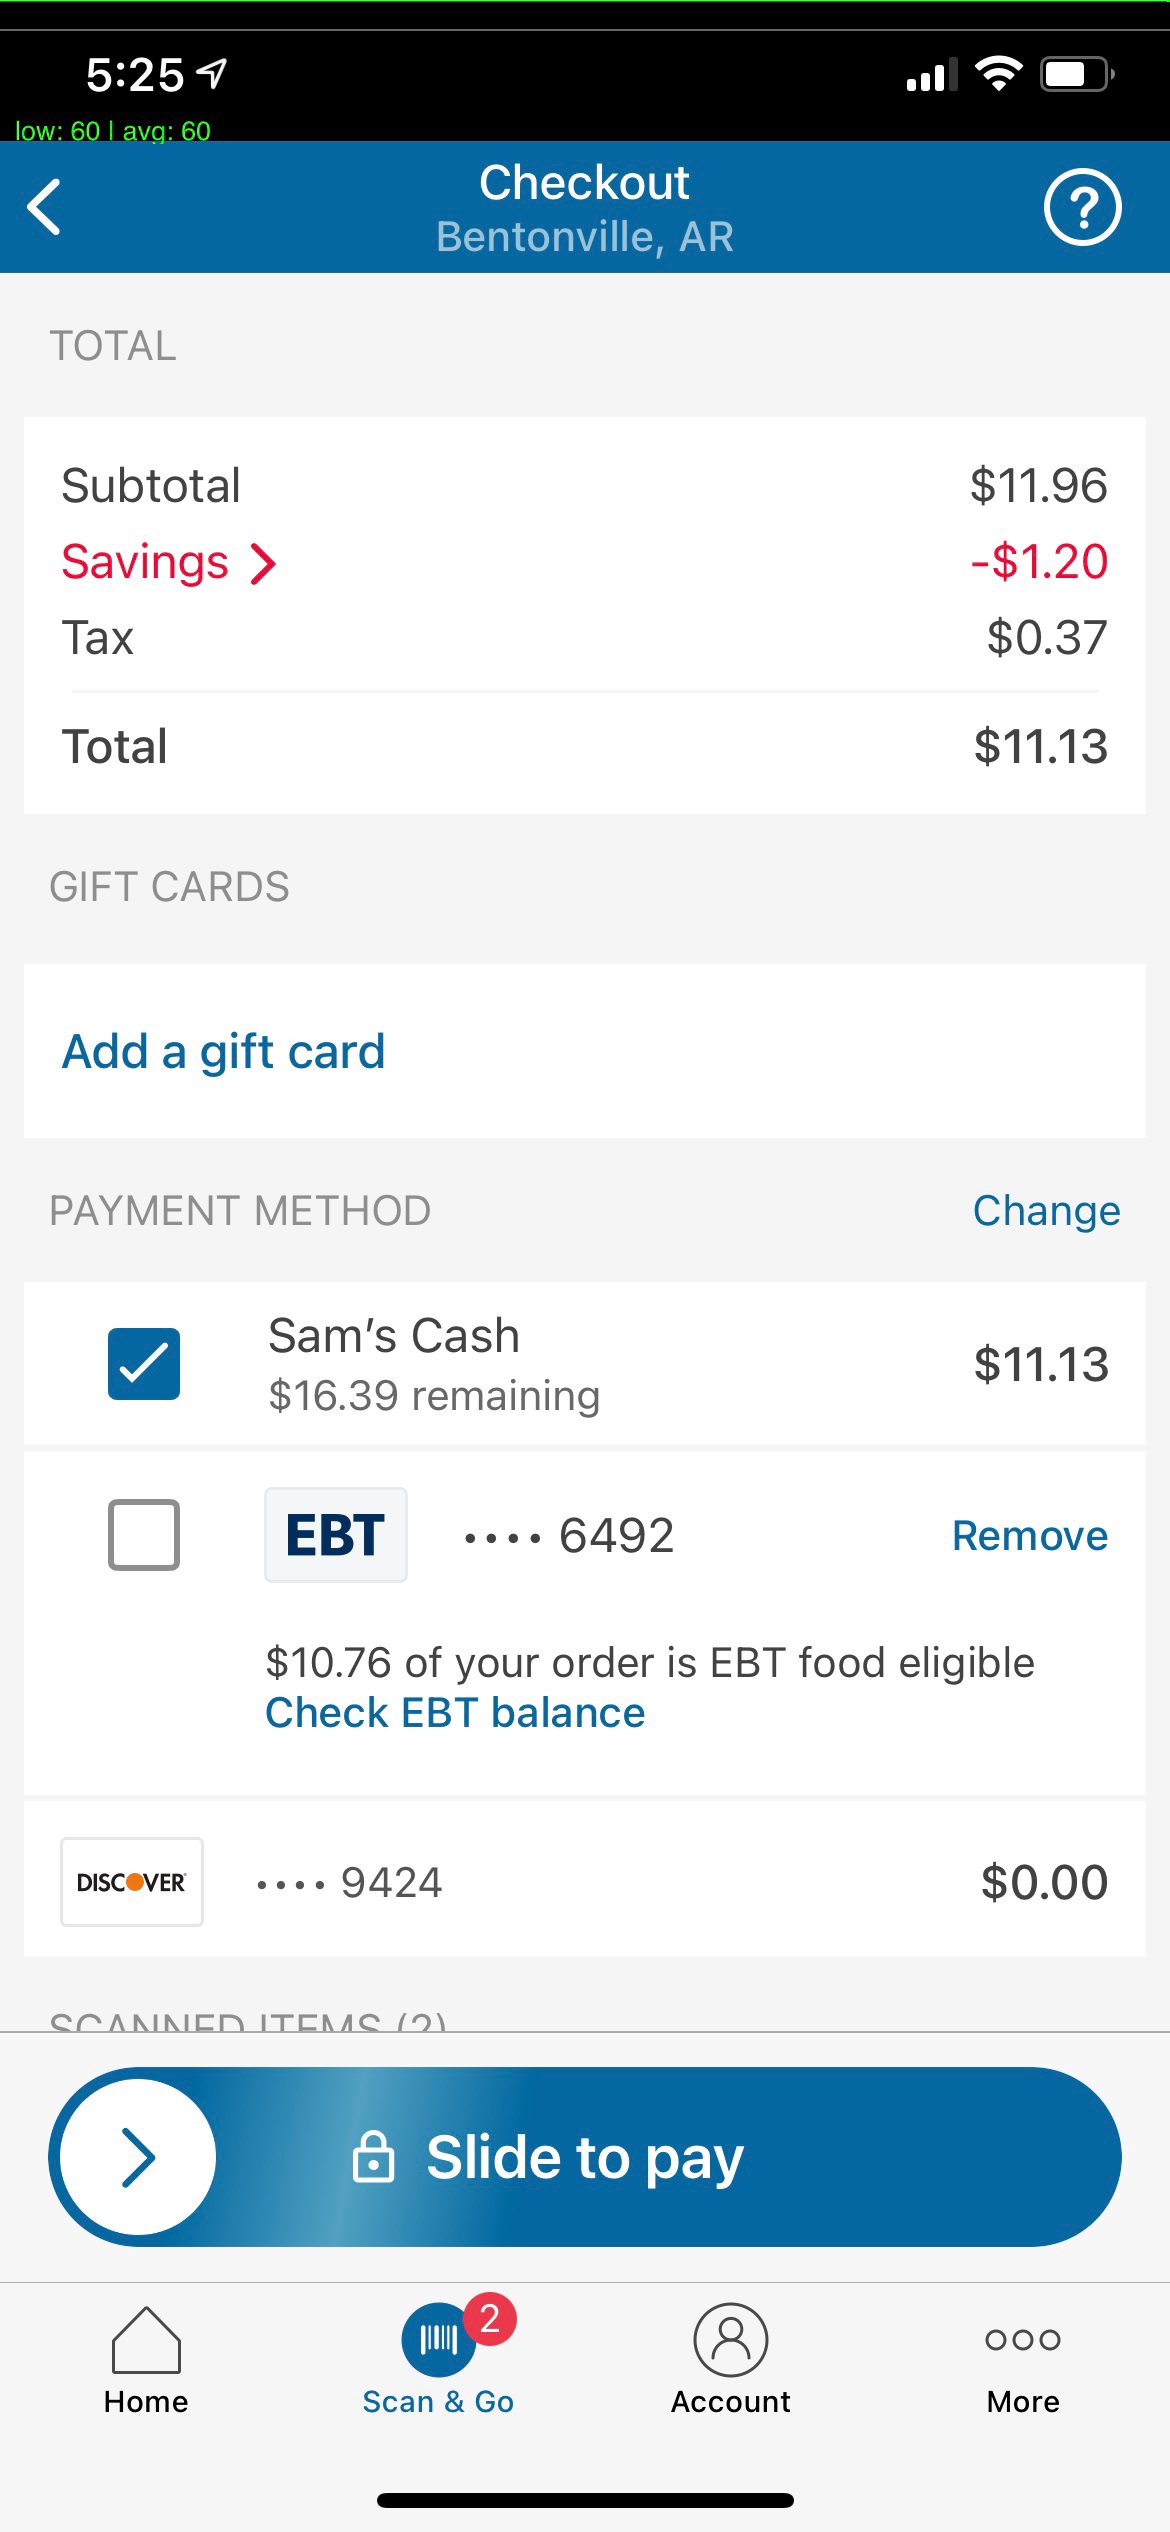Tap the Savings label to view details
Image resolution: width=1170 pixels, height=2532 pixels.
[145, 562]
